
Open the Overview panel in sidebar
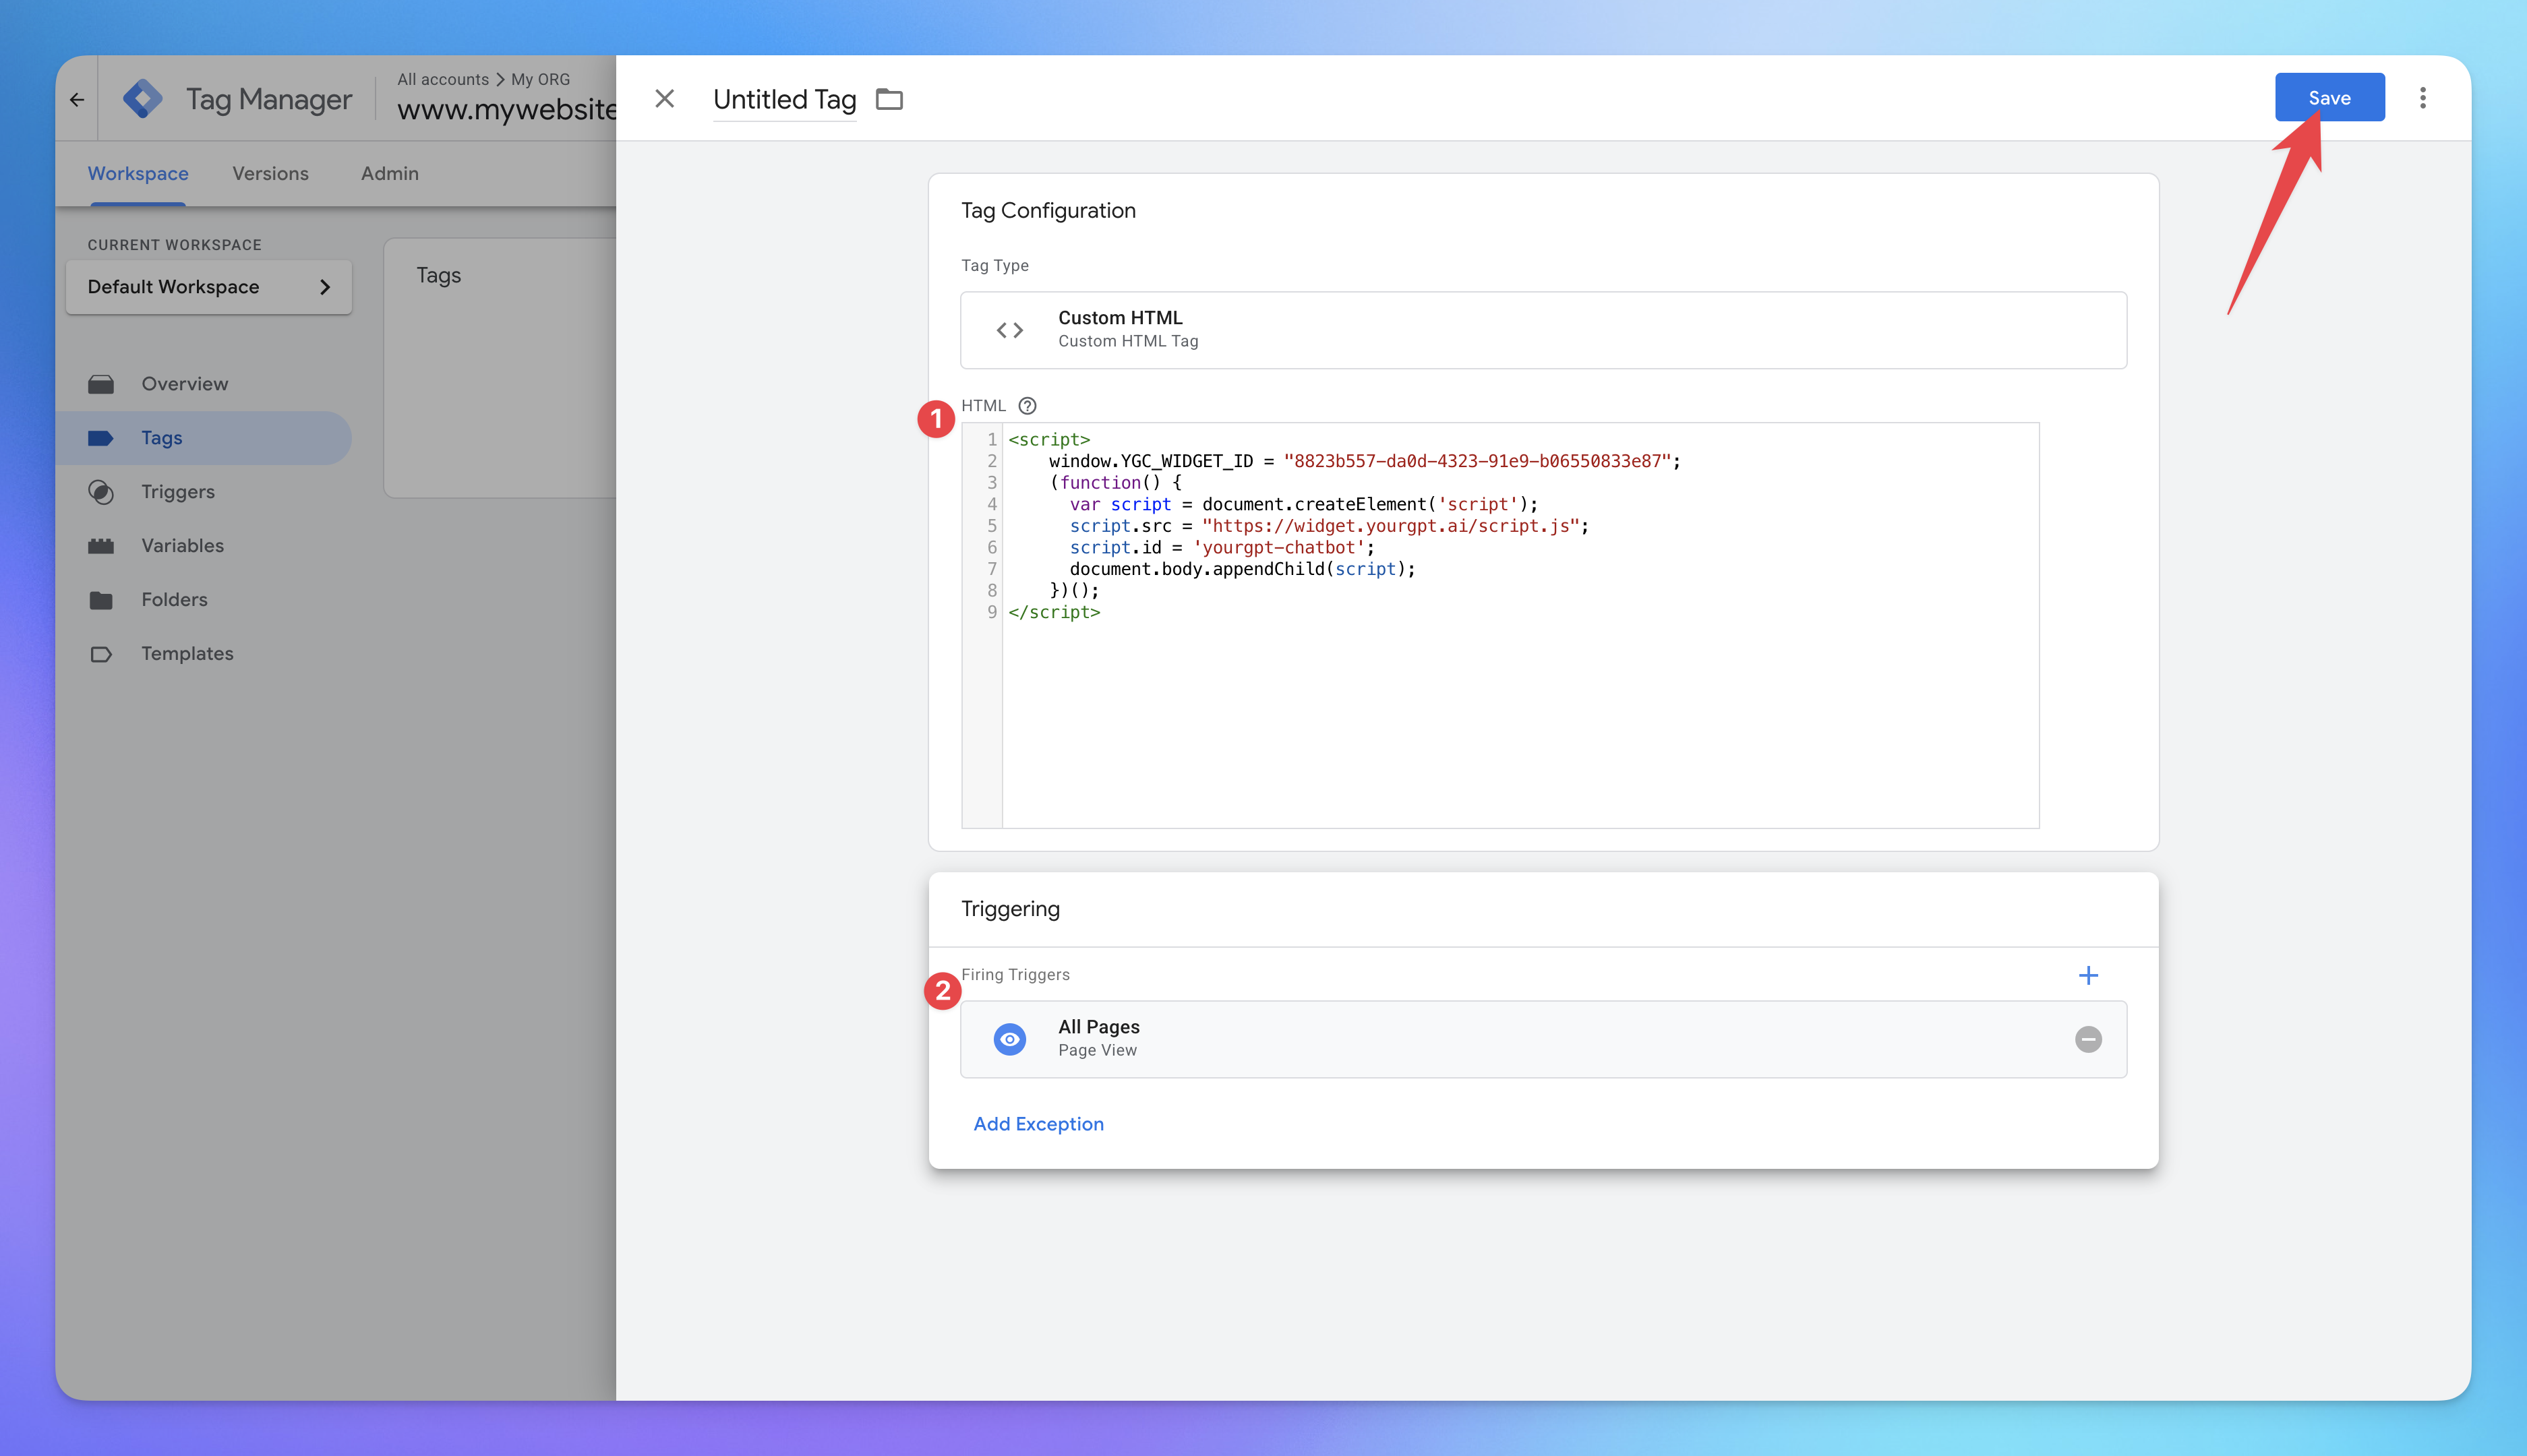[184, 383]
